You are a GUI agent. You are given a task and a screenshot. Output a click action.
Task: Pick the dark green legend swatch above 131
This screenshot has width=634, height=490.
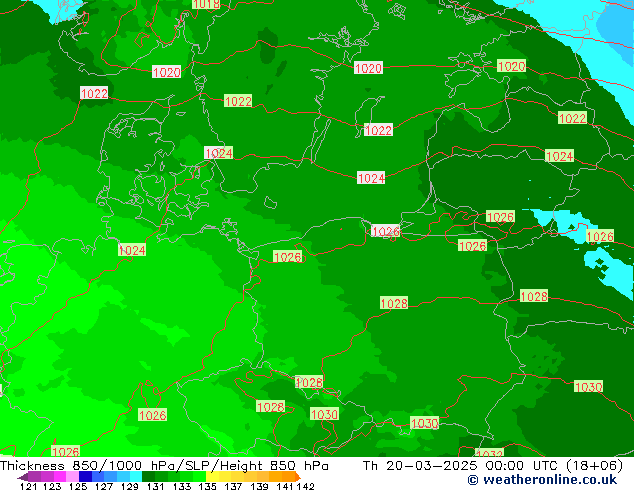point(148,476)
